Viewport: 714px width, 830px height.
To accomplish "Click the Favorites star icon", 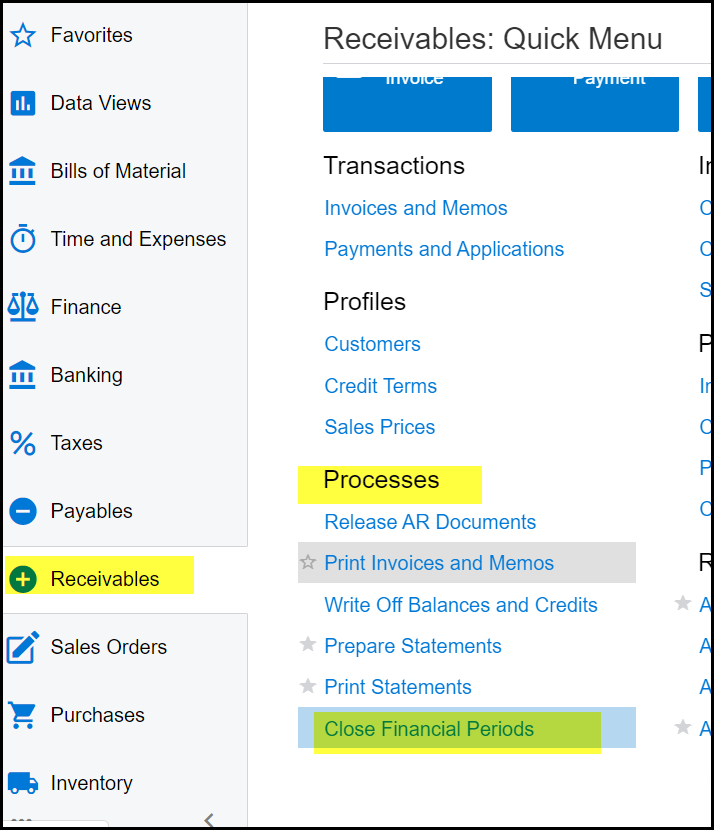I will click(22, 36).
